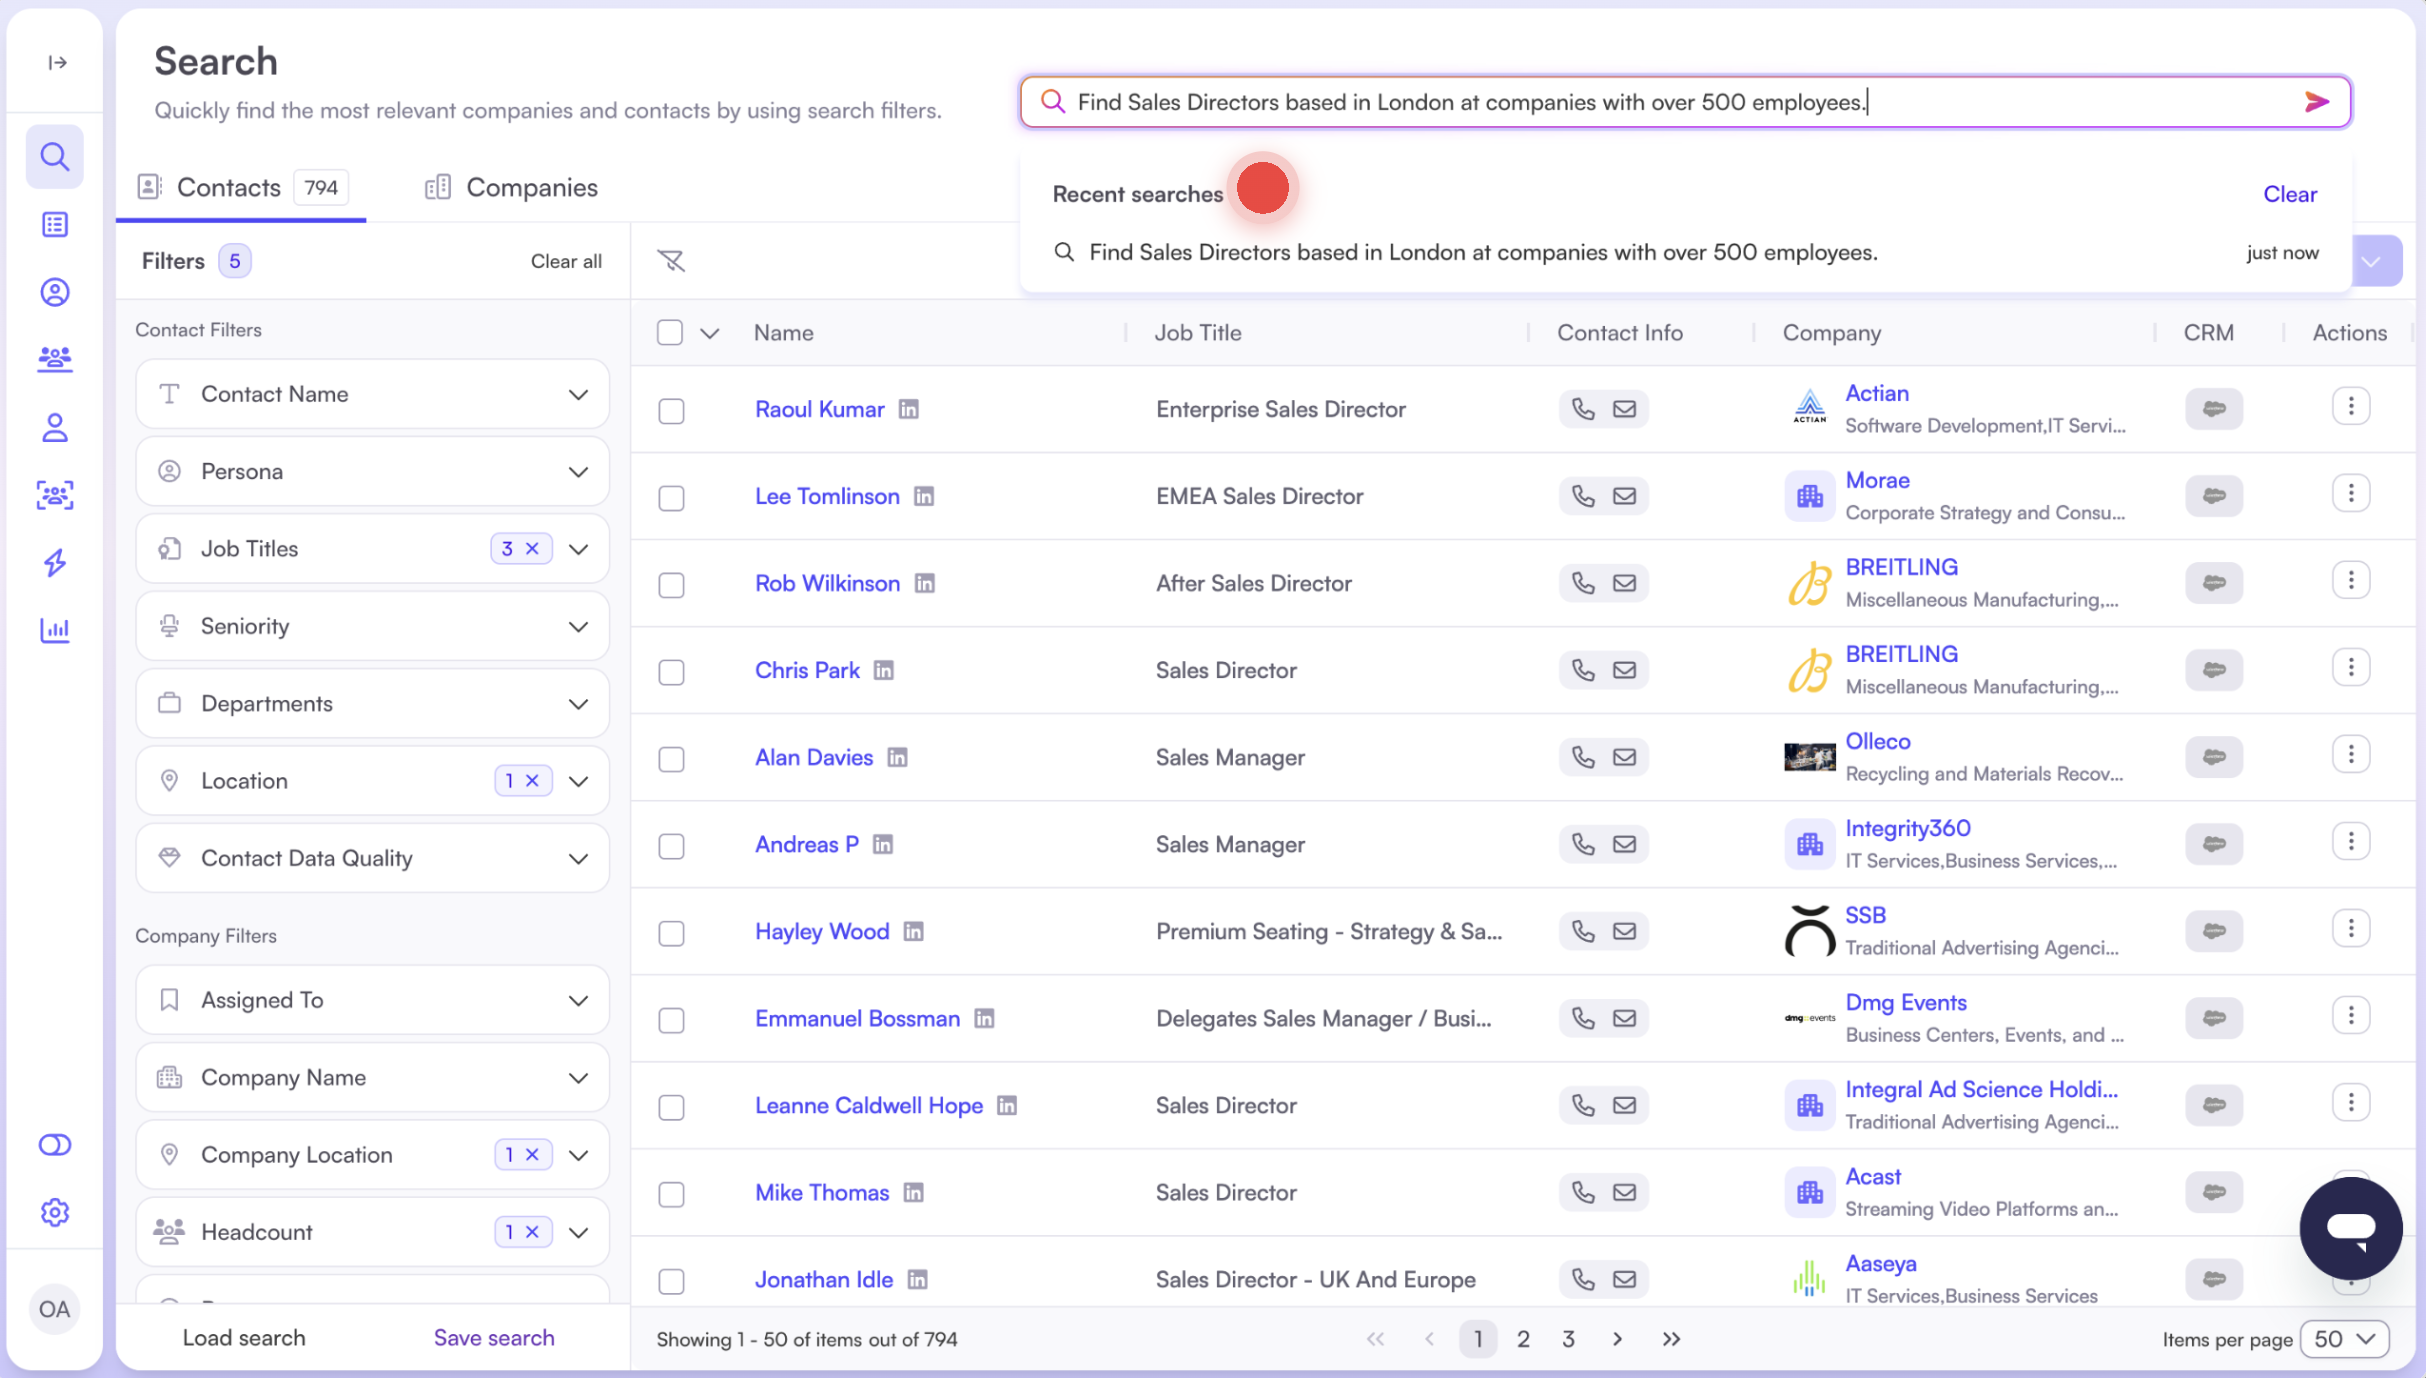Open the Items per page dropdown
Screen dimensions: 2426x1378
coord(2343,1339)
